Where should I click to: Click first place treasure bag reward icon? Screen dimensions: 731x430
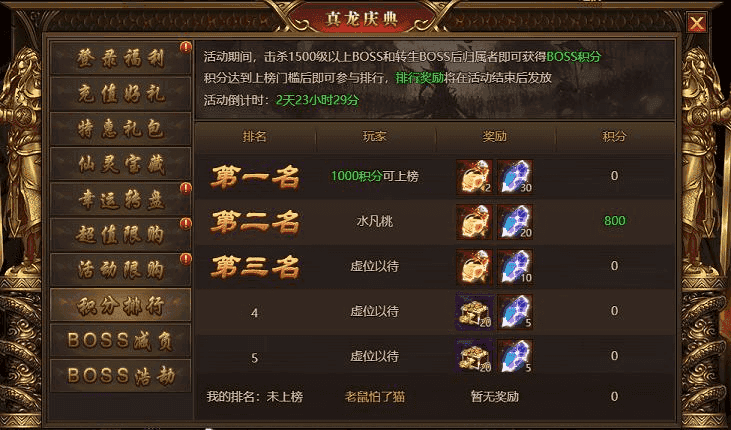tap(474, 177)
